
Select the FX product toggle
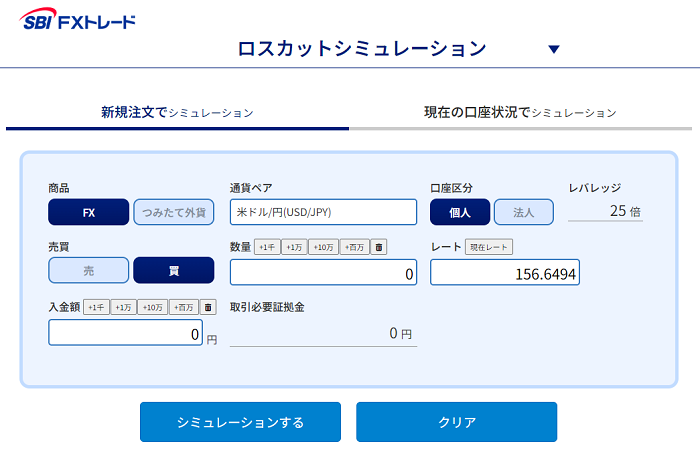pyautogui.click(x=88, y=212)
